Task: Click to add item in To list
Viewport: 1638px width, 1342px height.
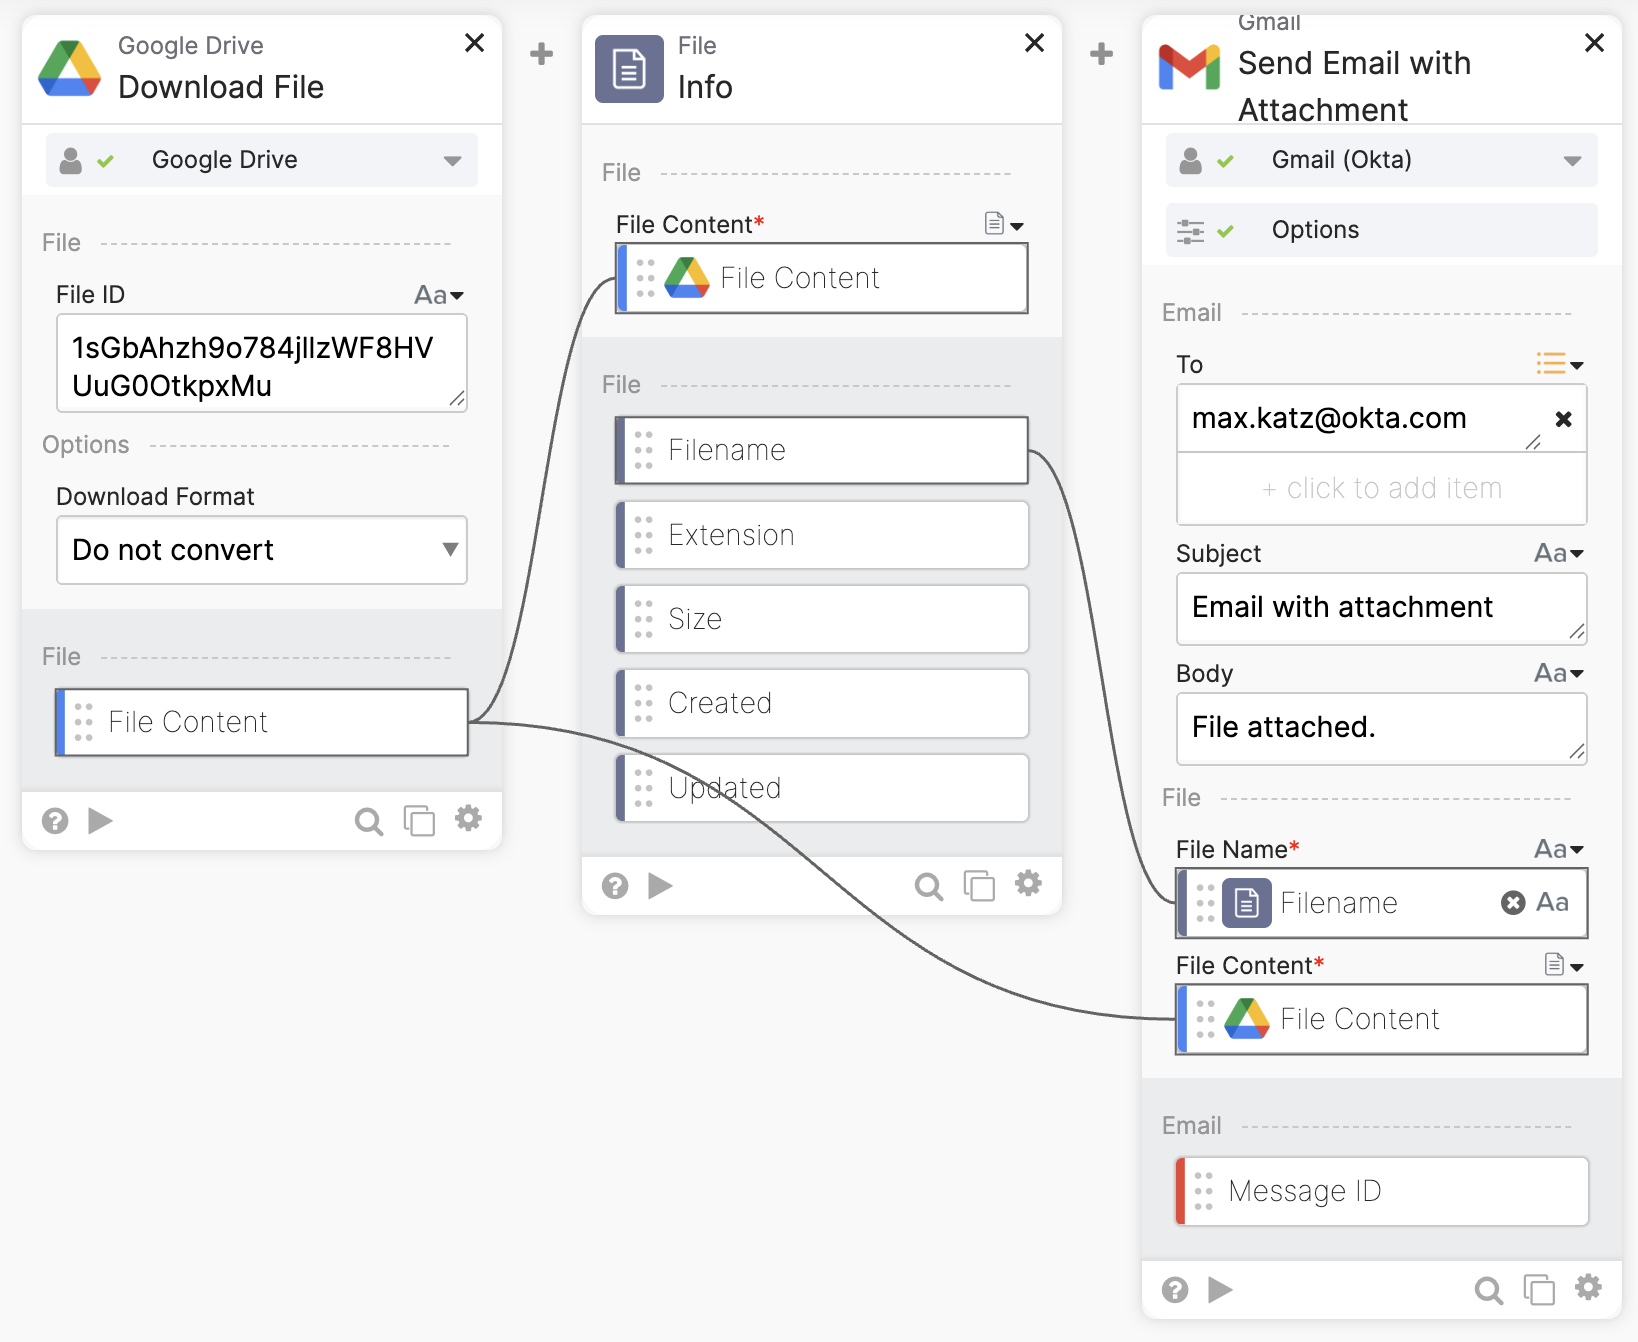Action: (x=1381, y=489)
